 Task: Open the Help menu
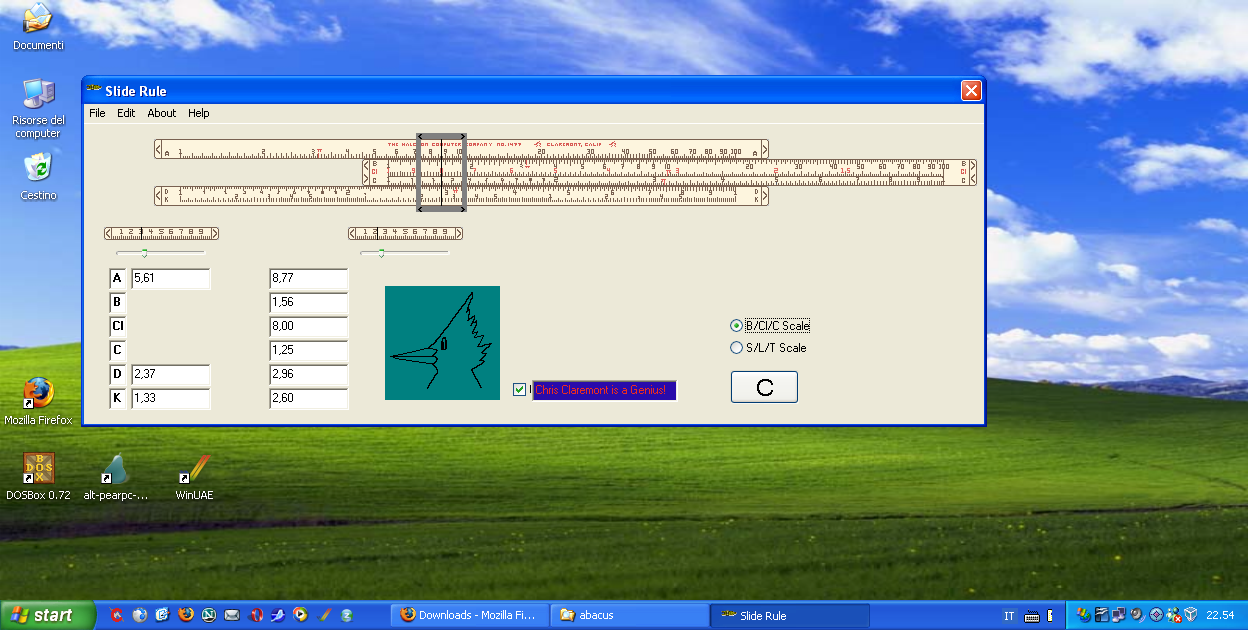coord(199,113)
